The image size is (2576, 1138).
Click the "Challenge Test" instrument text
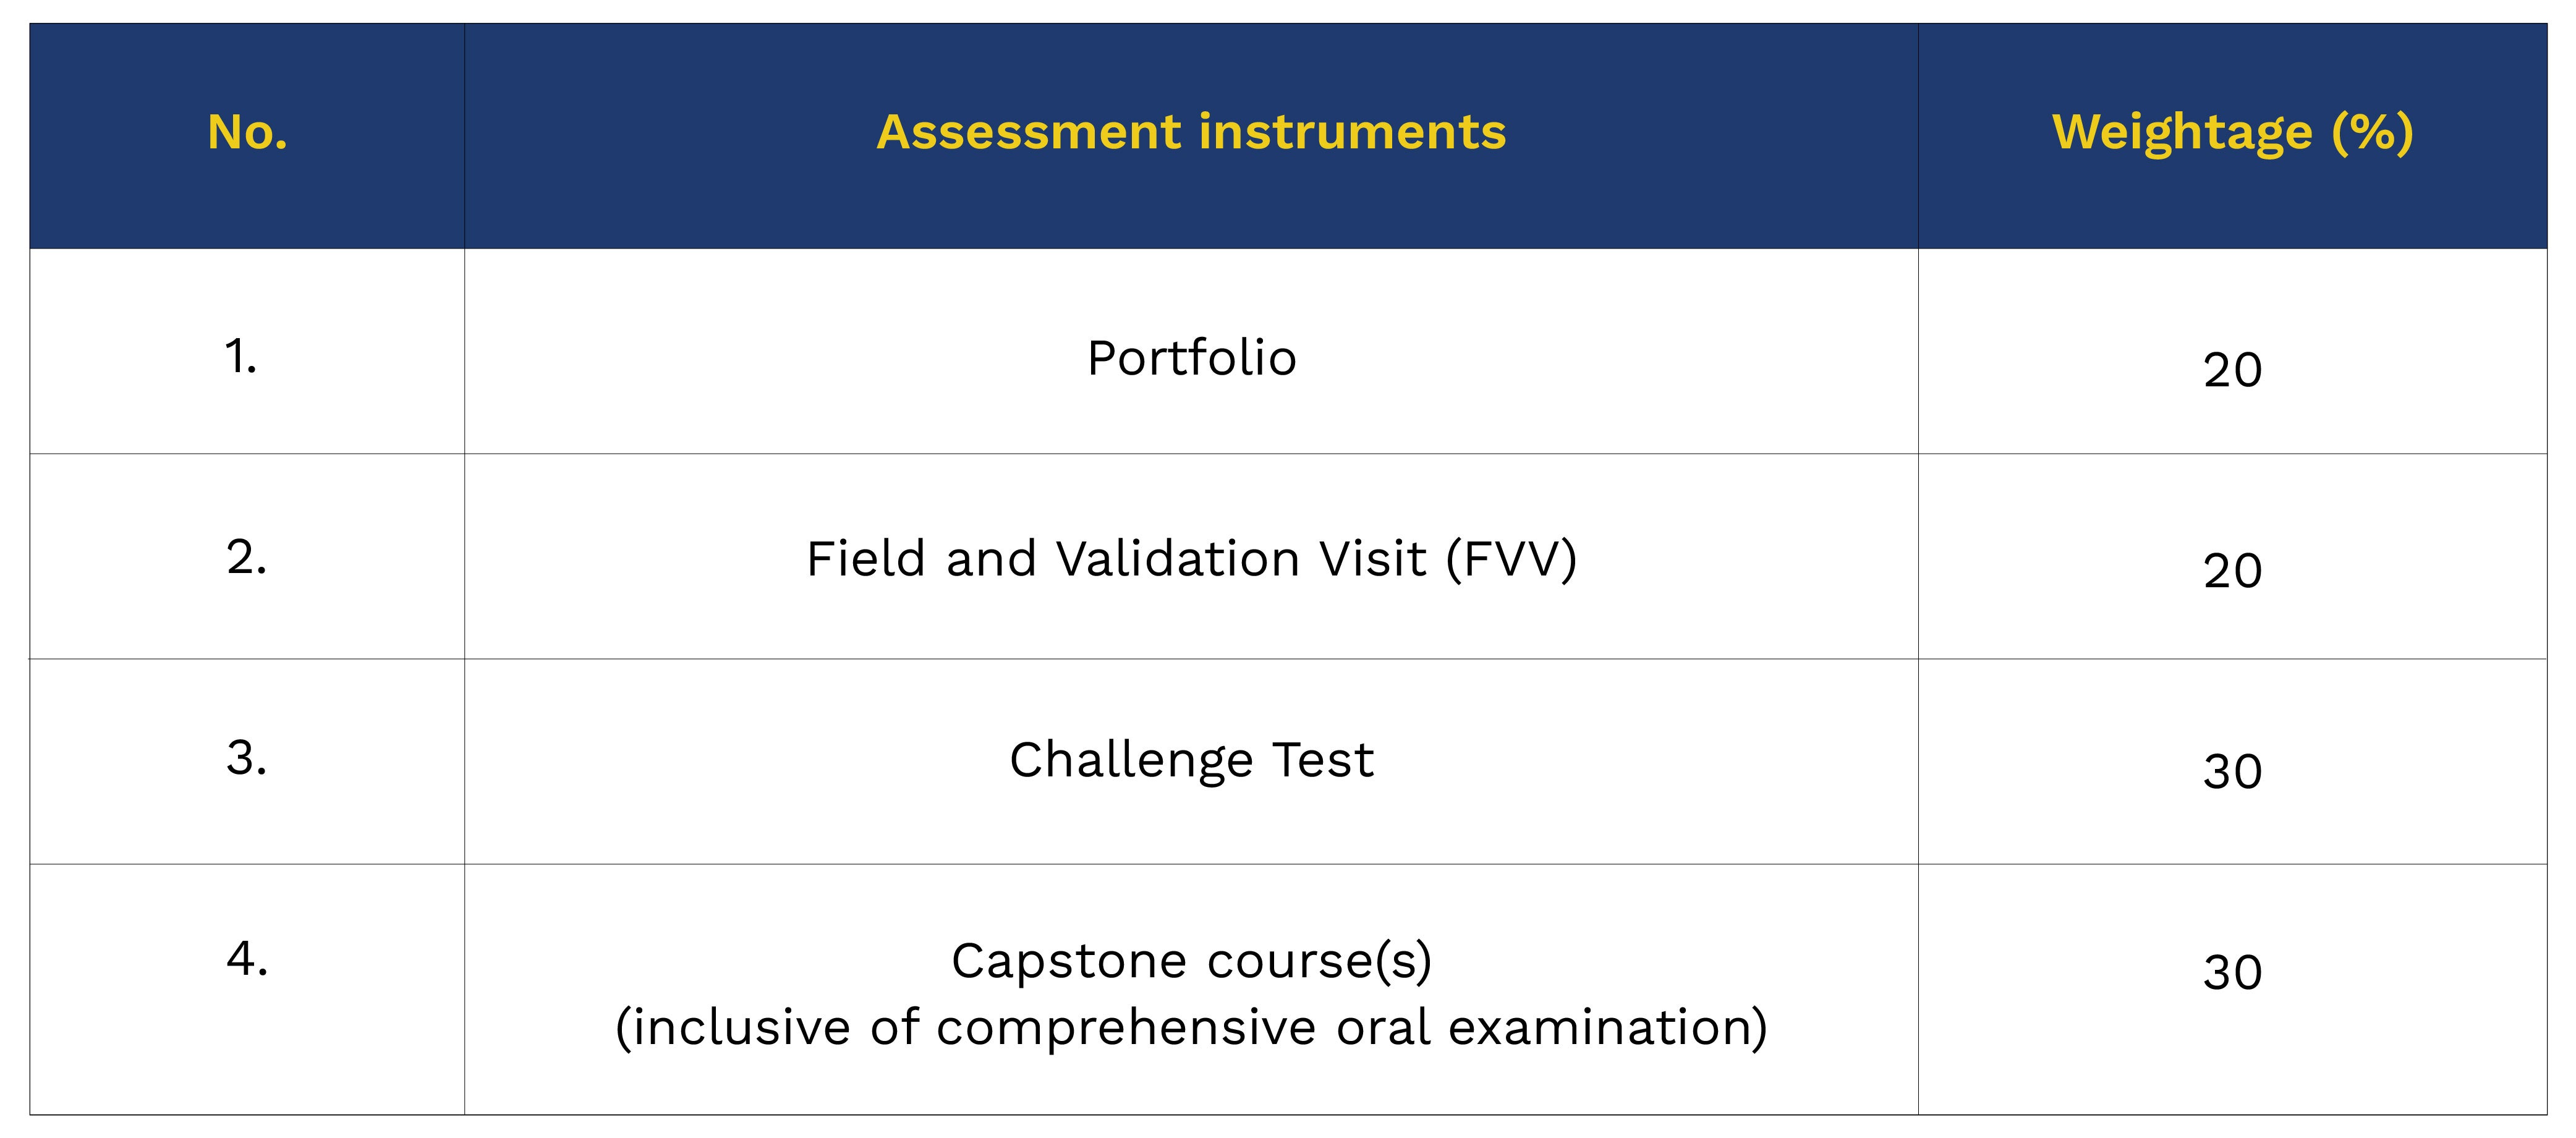(1191, 760)
